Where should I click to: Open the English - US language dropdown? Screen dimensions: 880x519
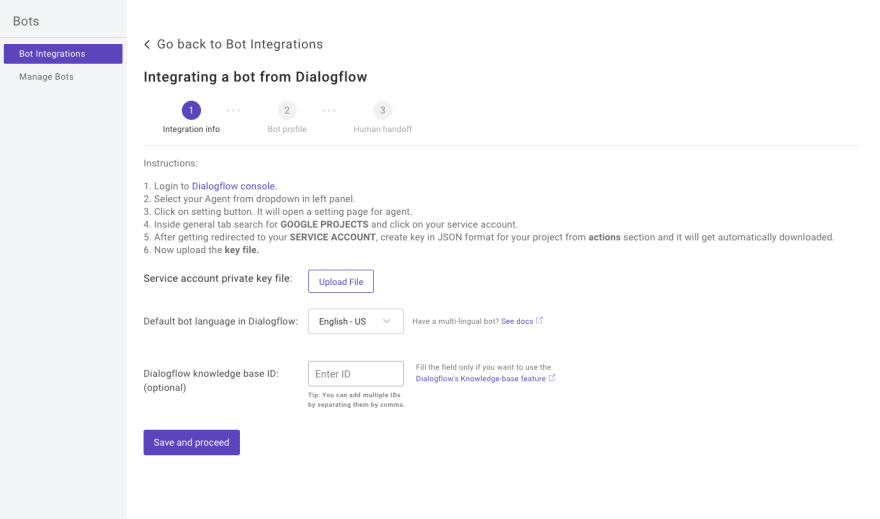coord(356,321)
